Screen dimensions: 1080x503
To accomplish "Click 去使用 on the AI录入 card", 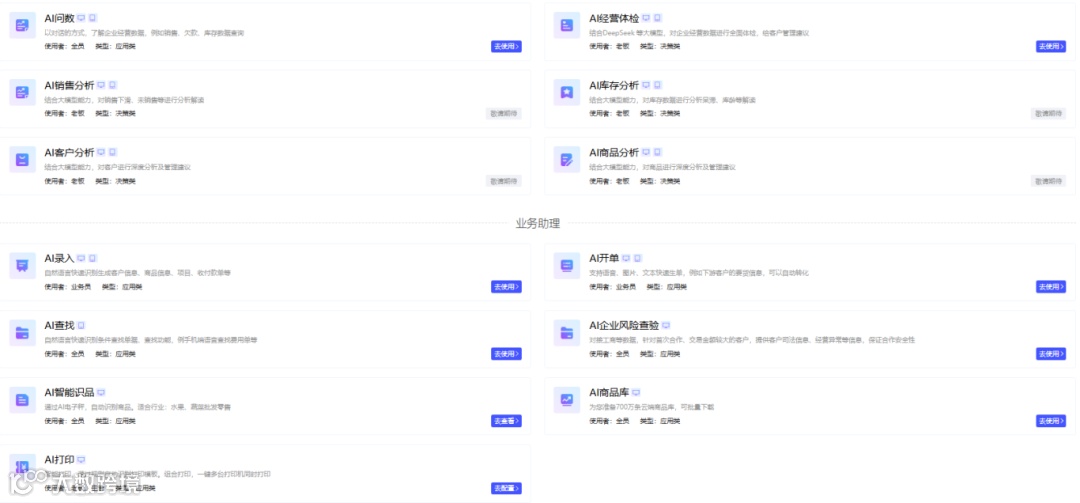I will [506, 287].
